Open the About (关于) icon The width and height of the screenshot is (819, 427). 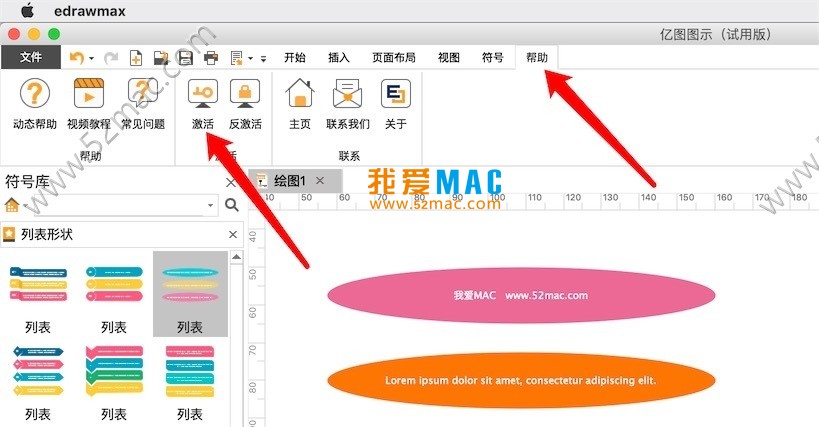click(x=395, y=94)
